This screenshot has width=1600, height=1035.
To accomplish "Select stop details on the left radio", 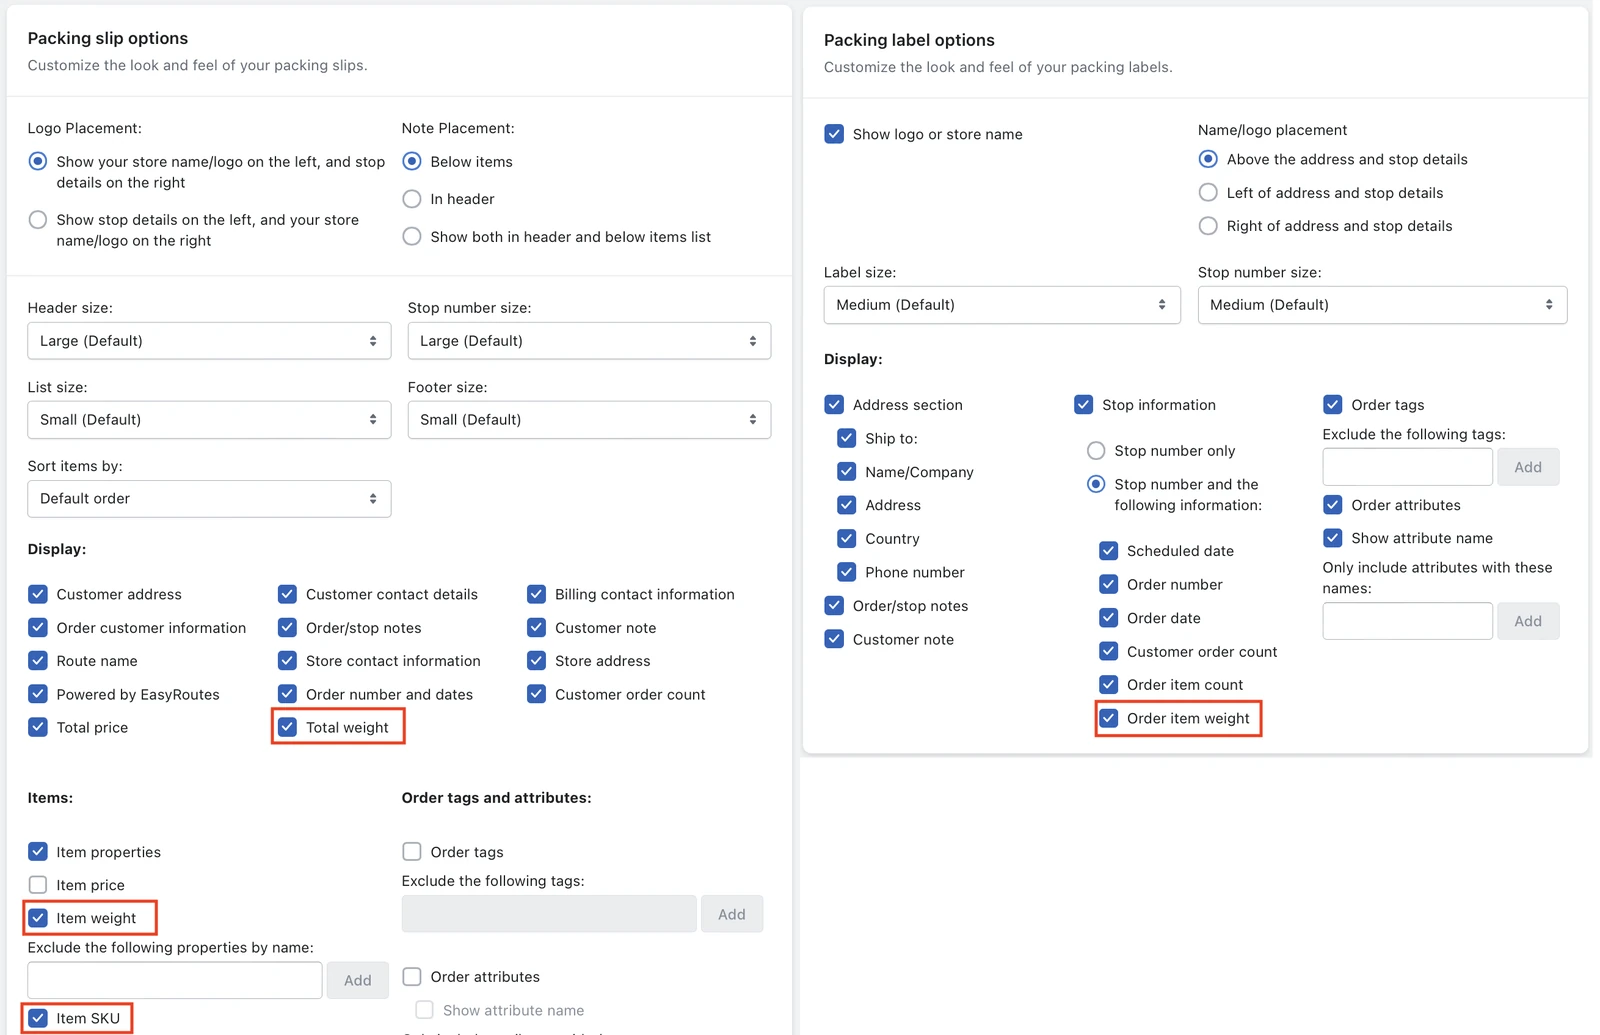I will (x=38, y=219).
